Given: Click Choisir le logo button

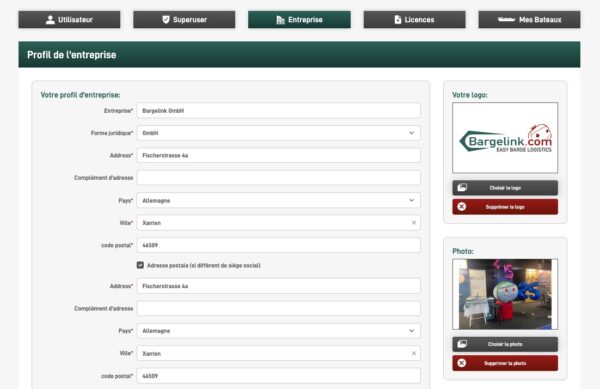Looking at the screenshot, I should tap(505, 188).
